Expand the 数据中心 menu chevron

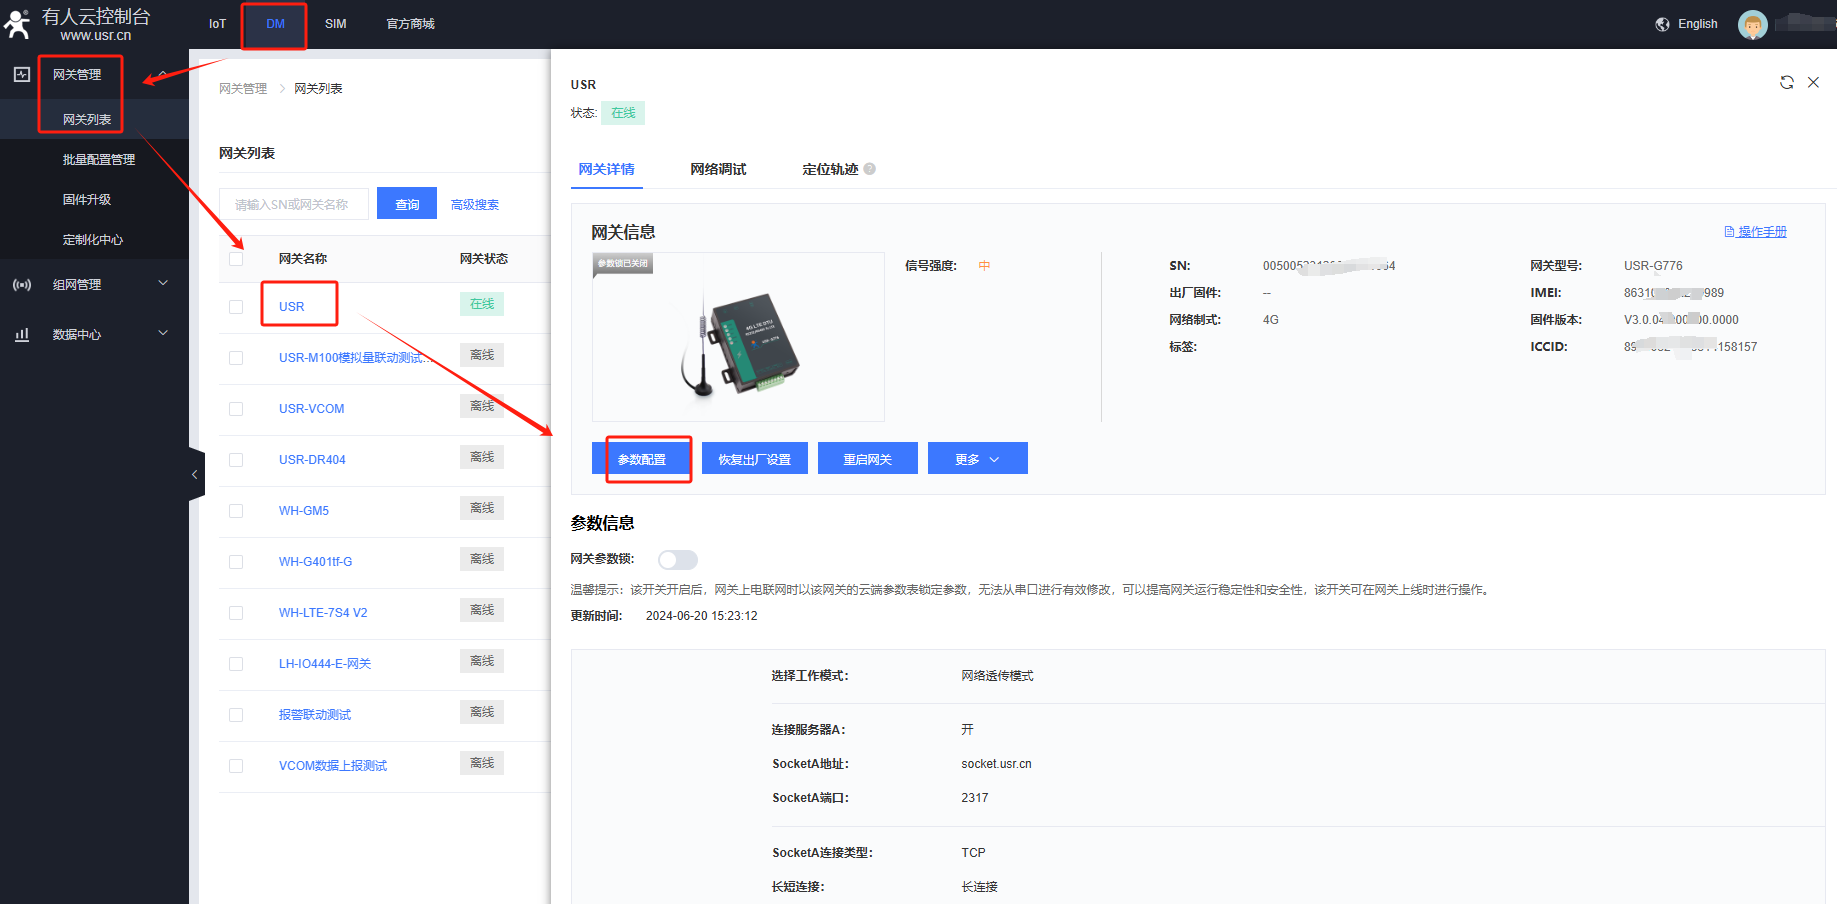pos(163,334)
